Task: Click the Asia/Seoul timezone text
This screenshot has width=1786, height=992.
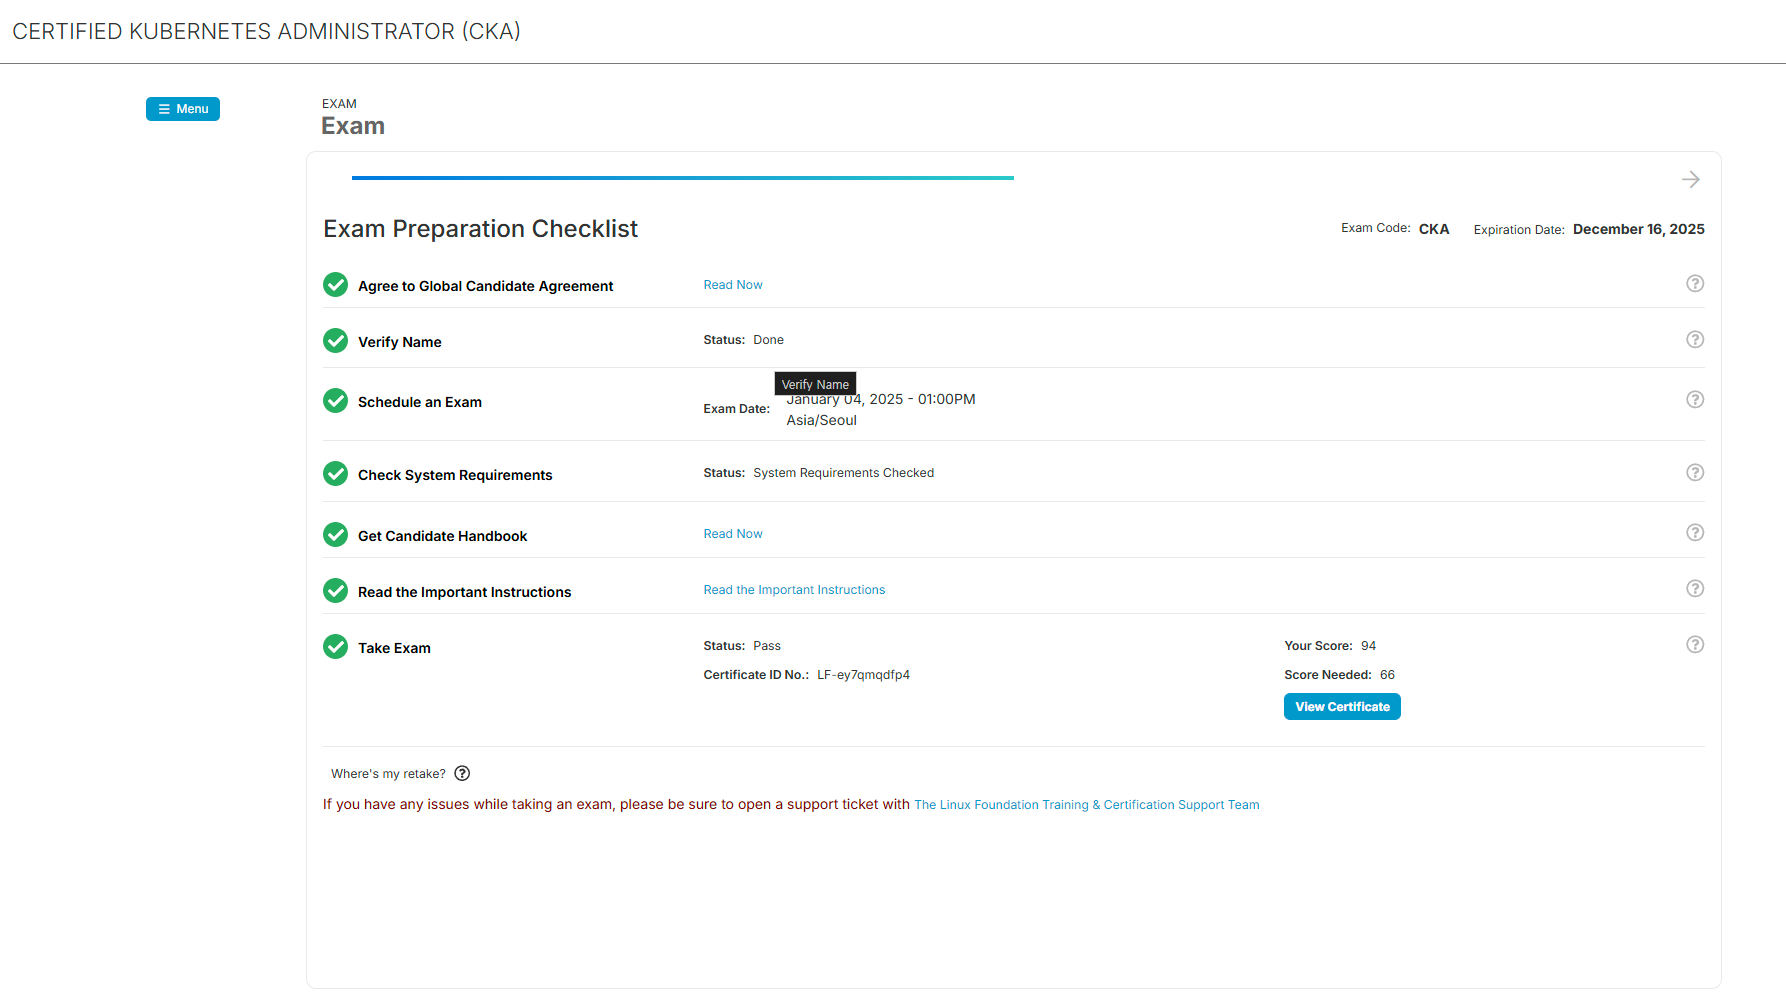Action: 821,420
